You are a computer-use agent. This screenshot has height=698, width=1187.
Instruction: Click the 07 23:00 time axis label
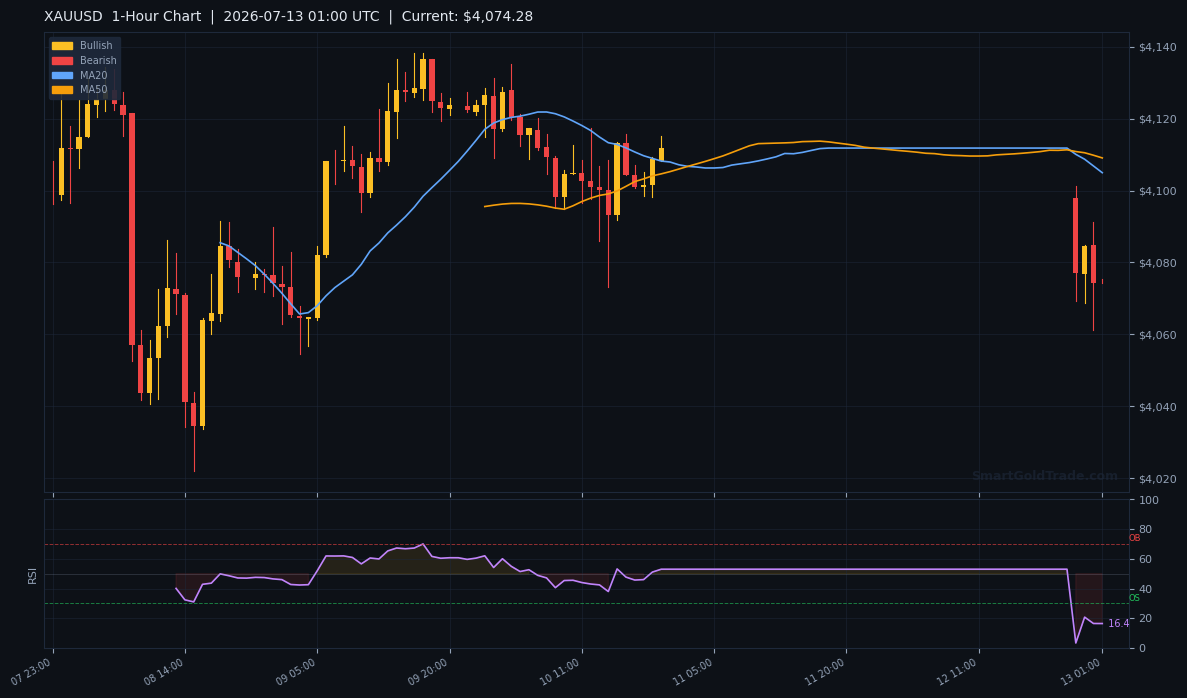(32, 672)
